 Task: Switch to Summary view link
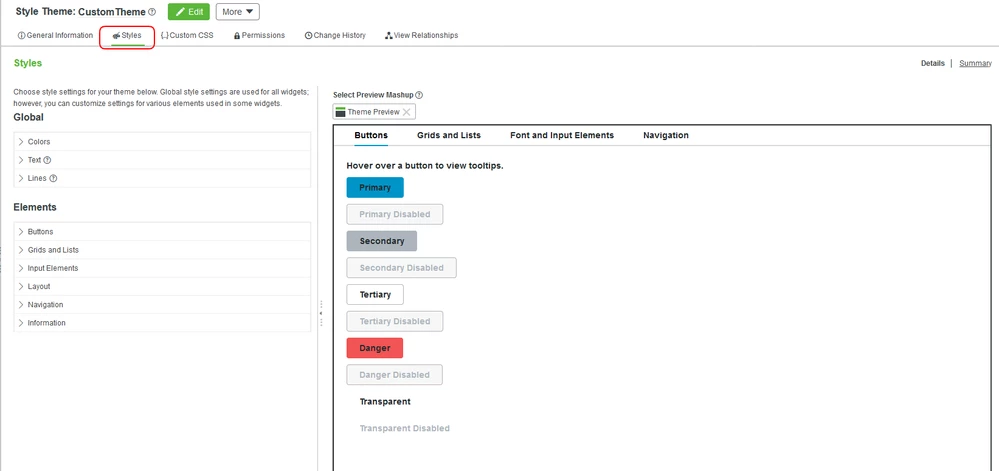975,63
